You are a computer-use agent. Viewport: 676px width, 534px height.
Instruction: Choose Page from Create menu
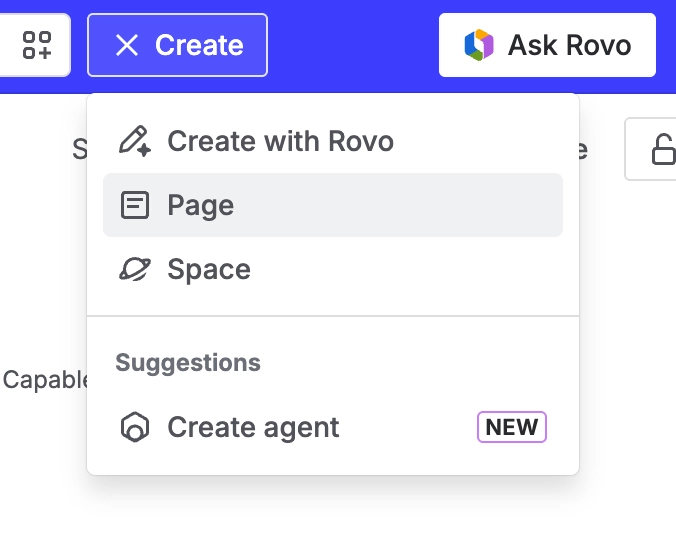click(333, 205)
